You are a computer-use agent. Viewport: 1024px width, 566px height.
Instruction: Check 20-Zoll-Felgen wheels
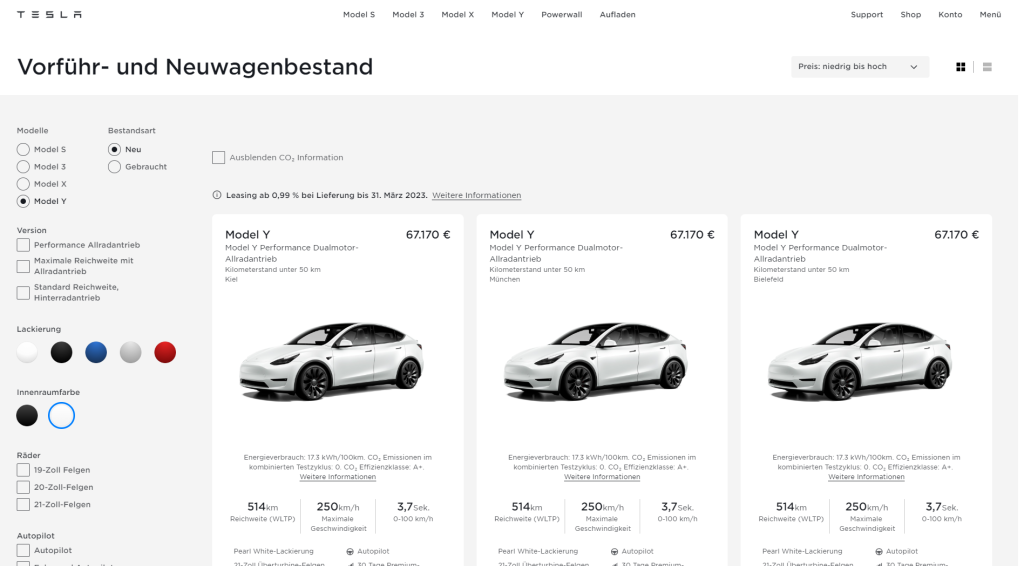pyautogui.click(x=24, y=487)
